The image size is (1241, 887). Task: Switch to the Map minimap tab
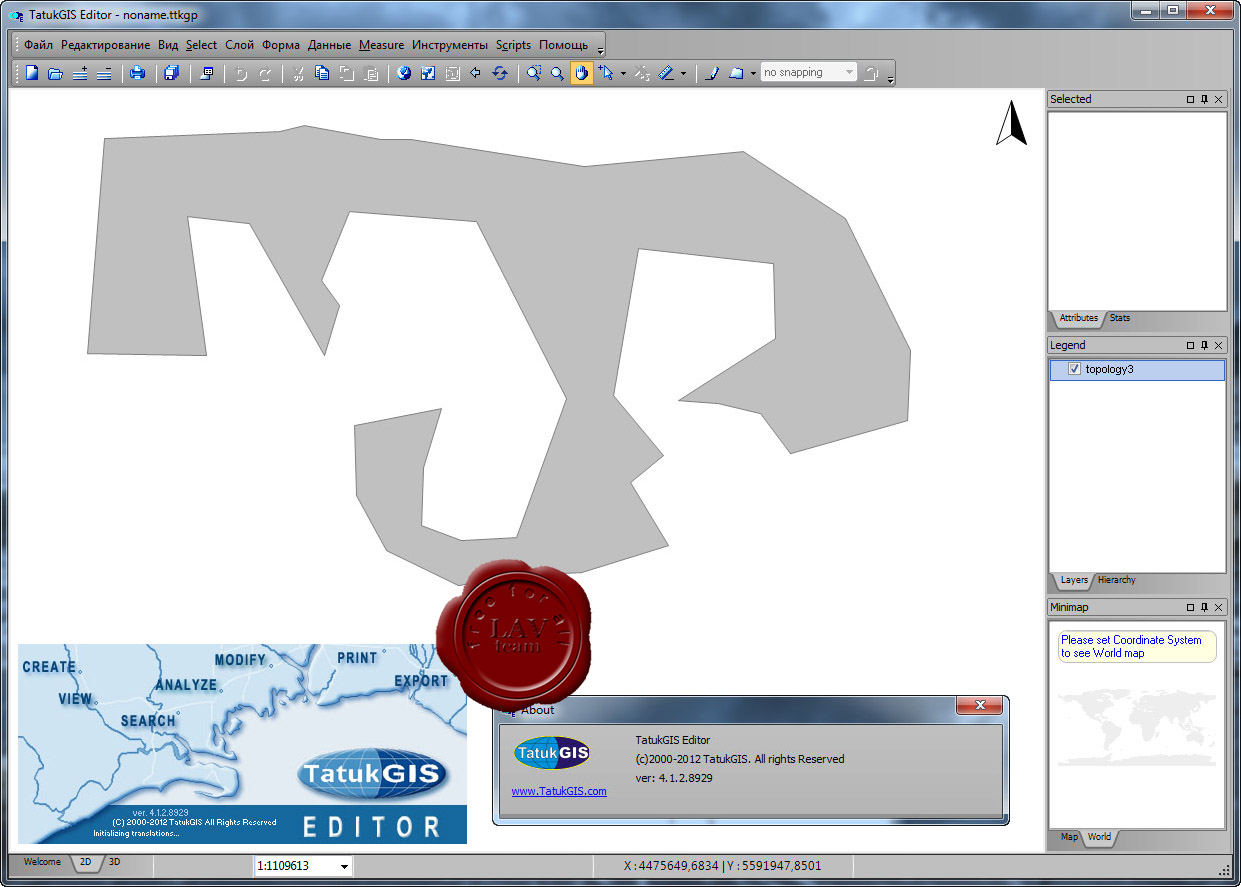1069,837
